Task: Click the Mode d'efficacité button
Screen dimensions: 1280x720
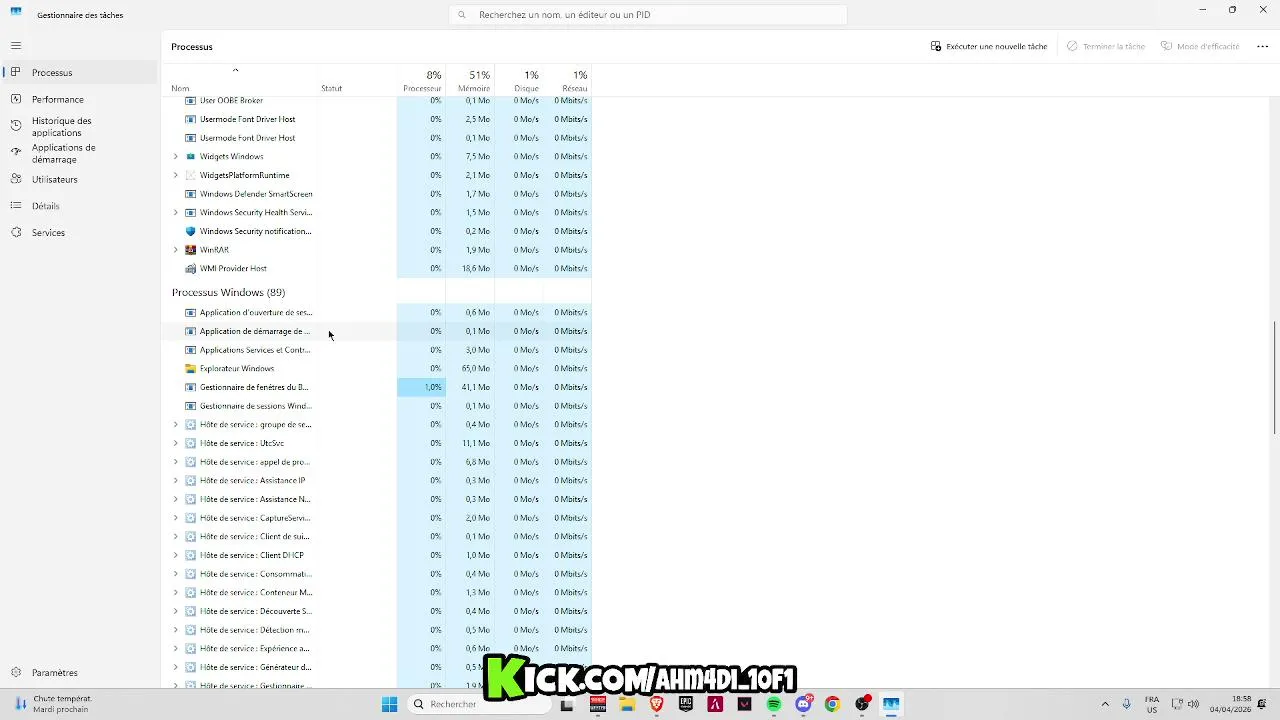Action: click(1200, 46)
